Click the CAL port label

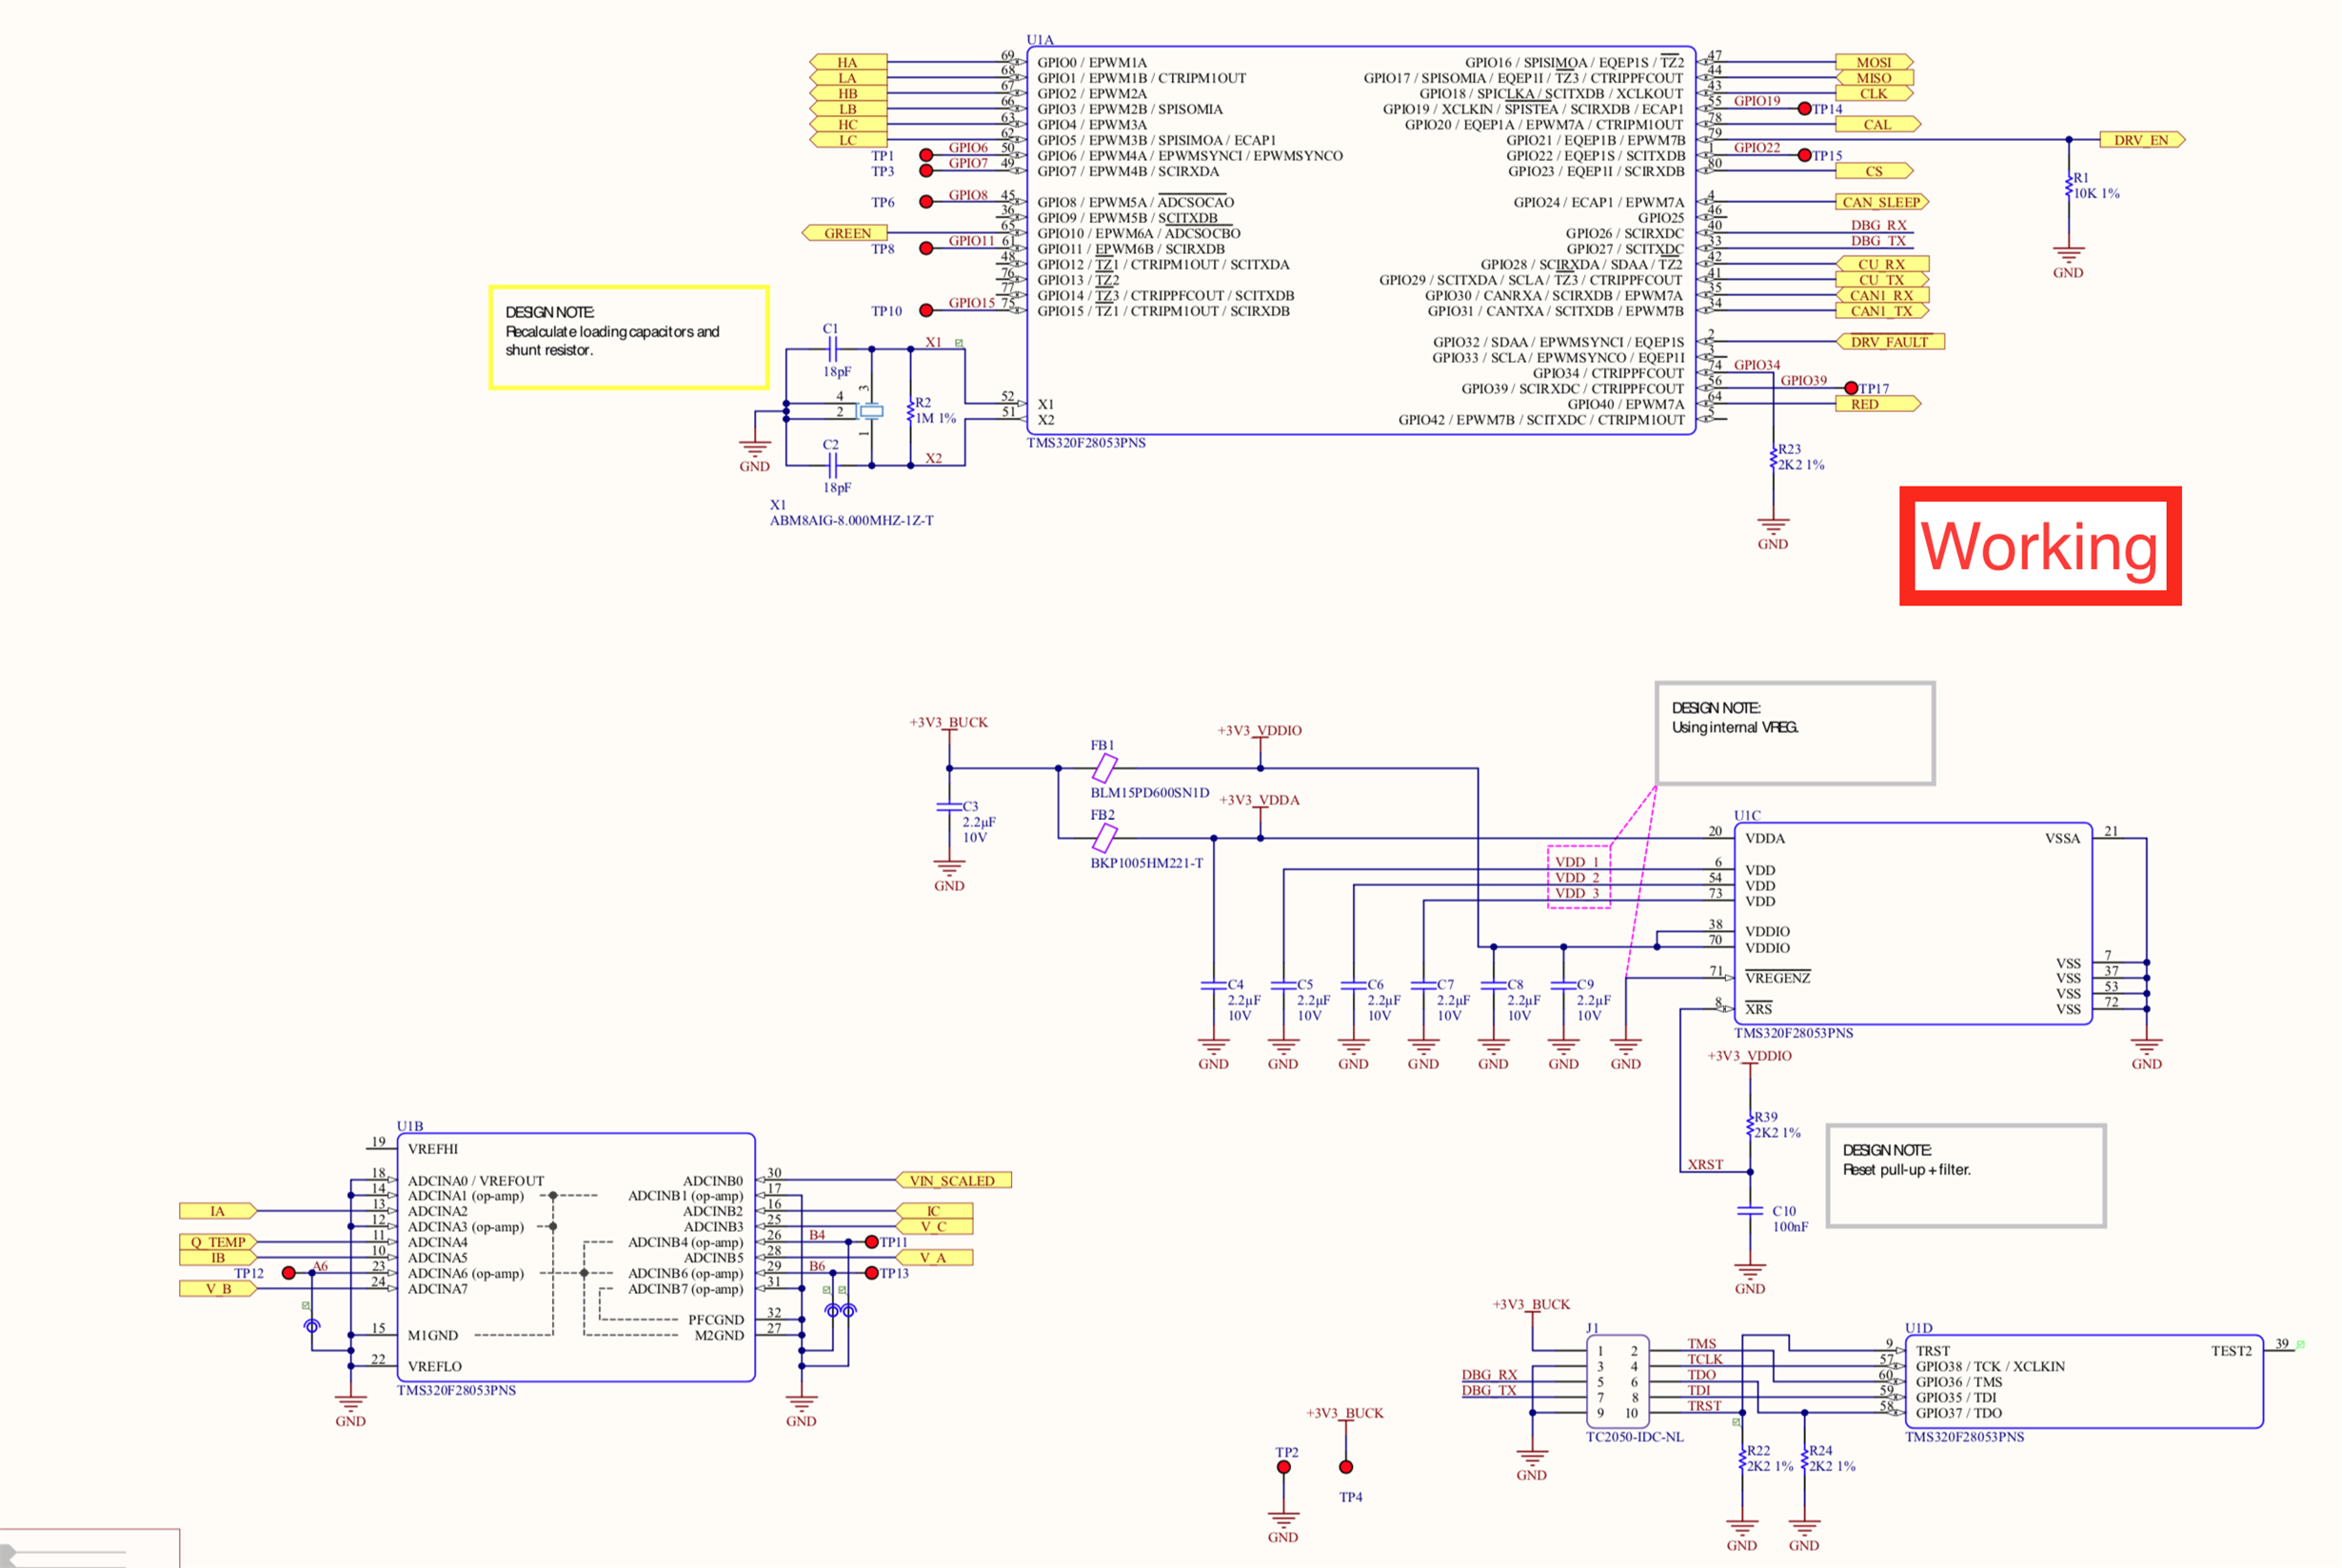[1878, 124]
